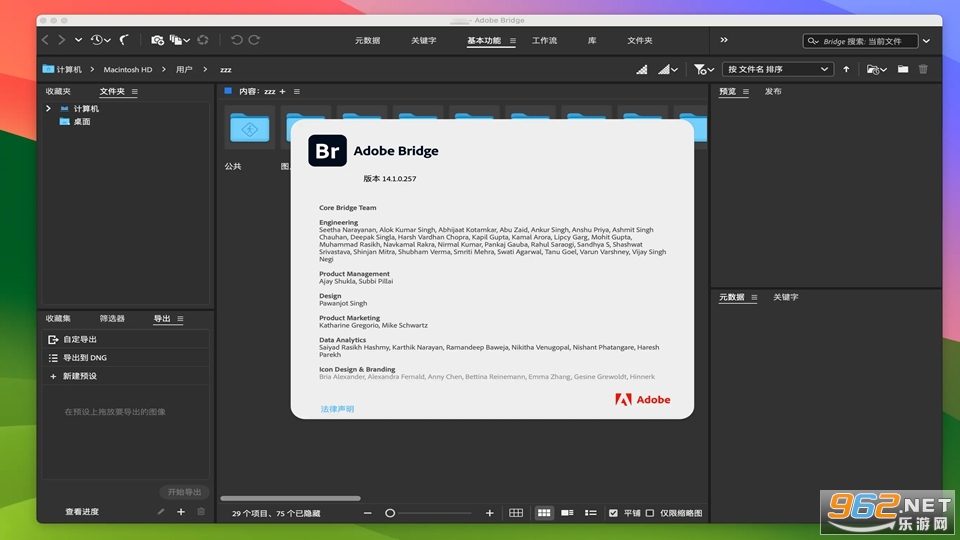Image resolution: width=960 pixels, height=540 pixels.
Task: Toggle grid lock view icon
Action: coord(516,513)
